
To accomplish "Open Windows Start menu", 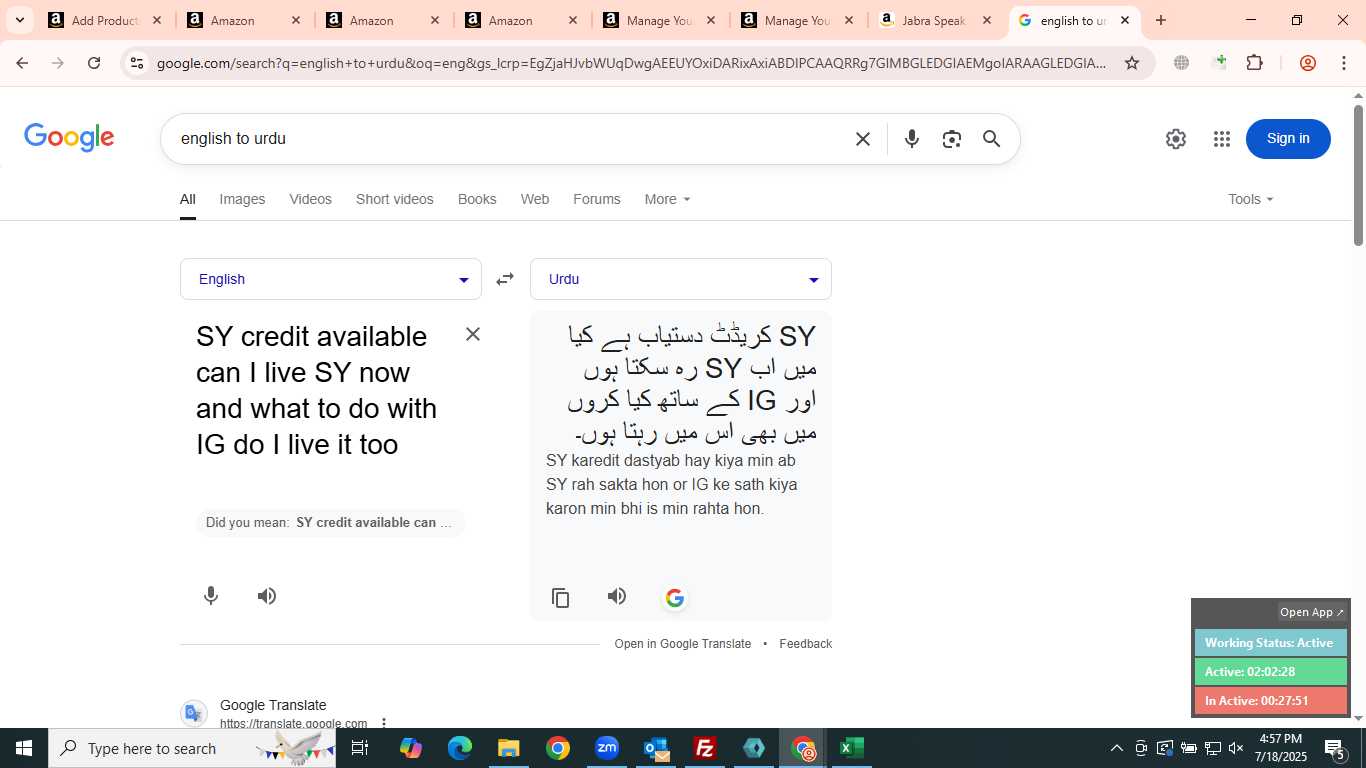I will point(24,748).
